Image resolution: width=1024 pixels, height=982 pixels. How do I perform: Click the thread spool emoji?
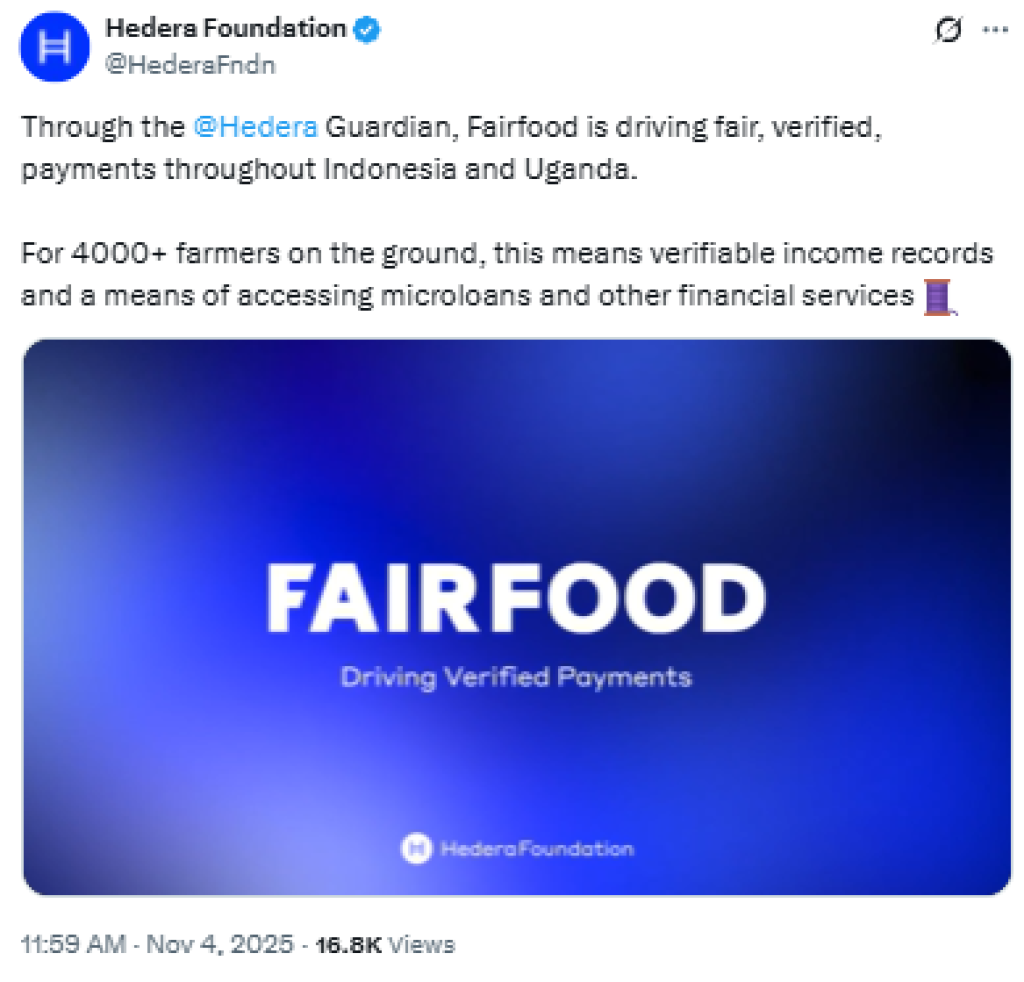939,297
